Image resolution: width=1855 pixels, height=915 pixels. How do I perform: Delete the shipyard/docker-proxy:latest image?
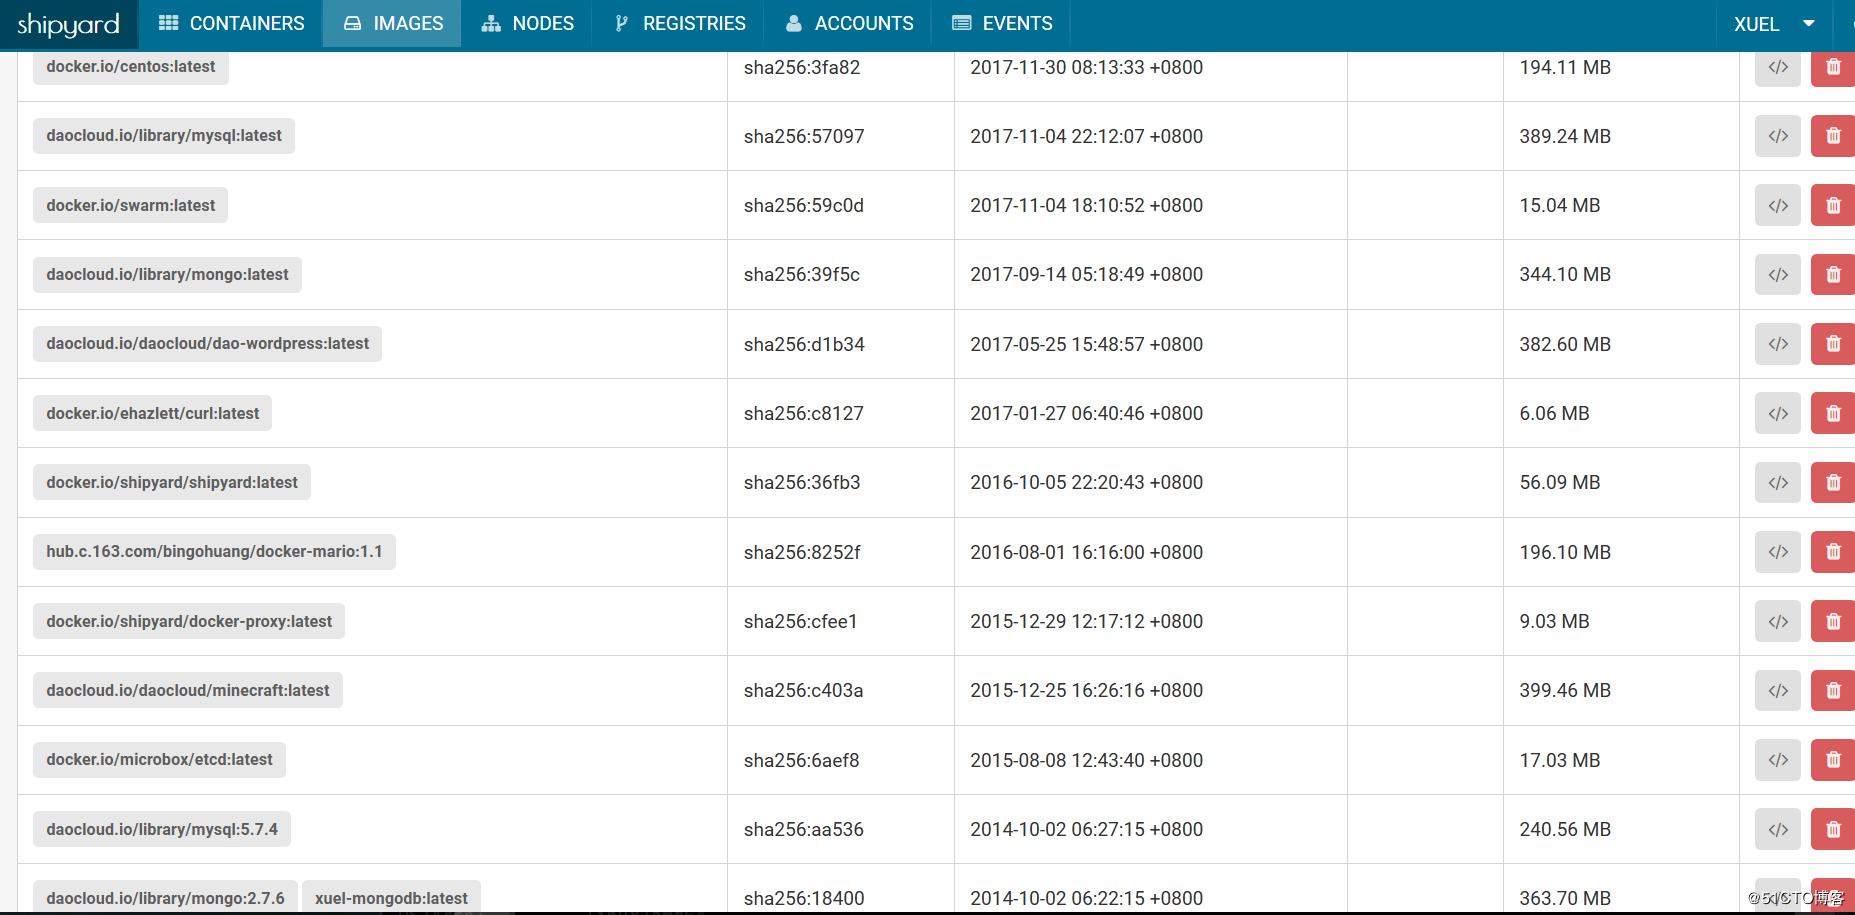point(1833,621)
